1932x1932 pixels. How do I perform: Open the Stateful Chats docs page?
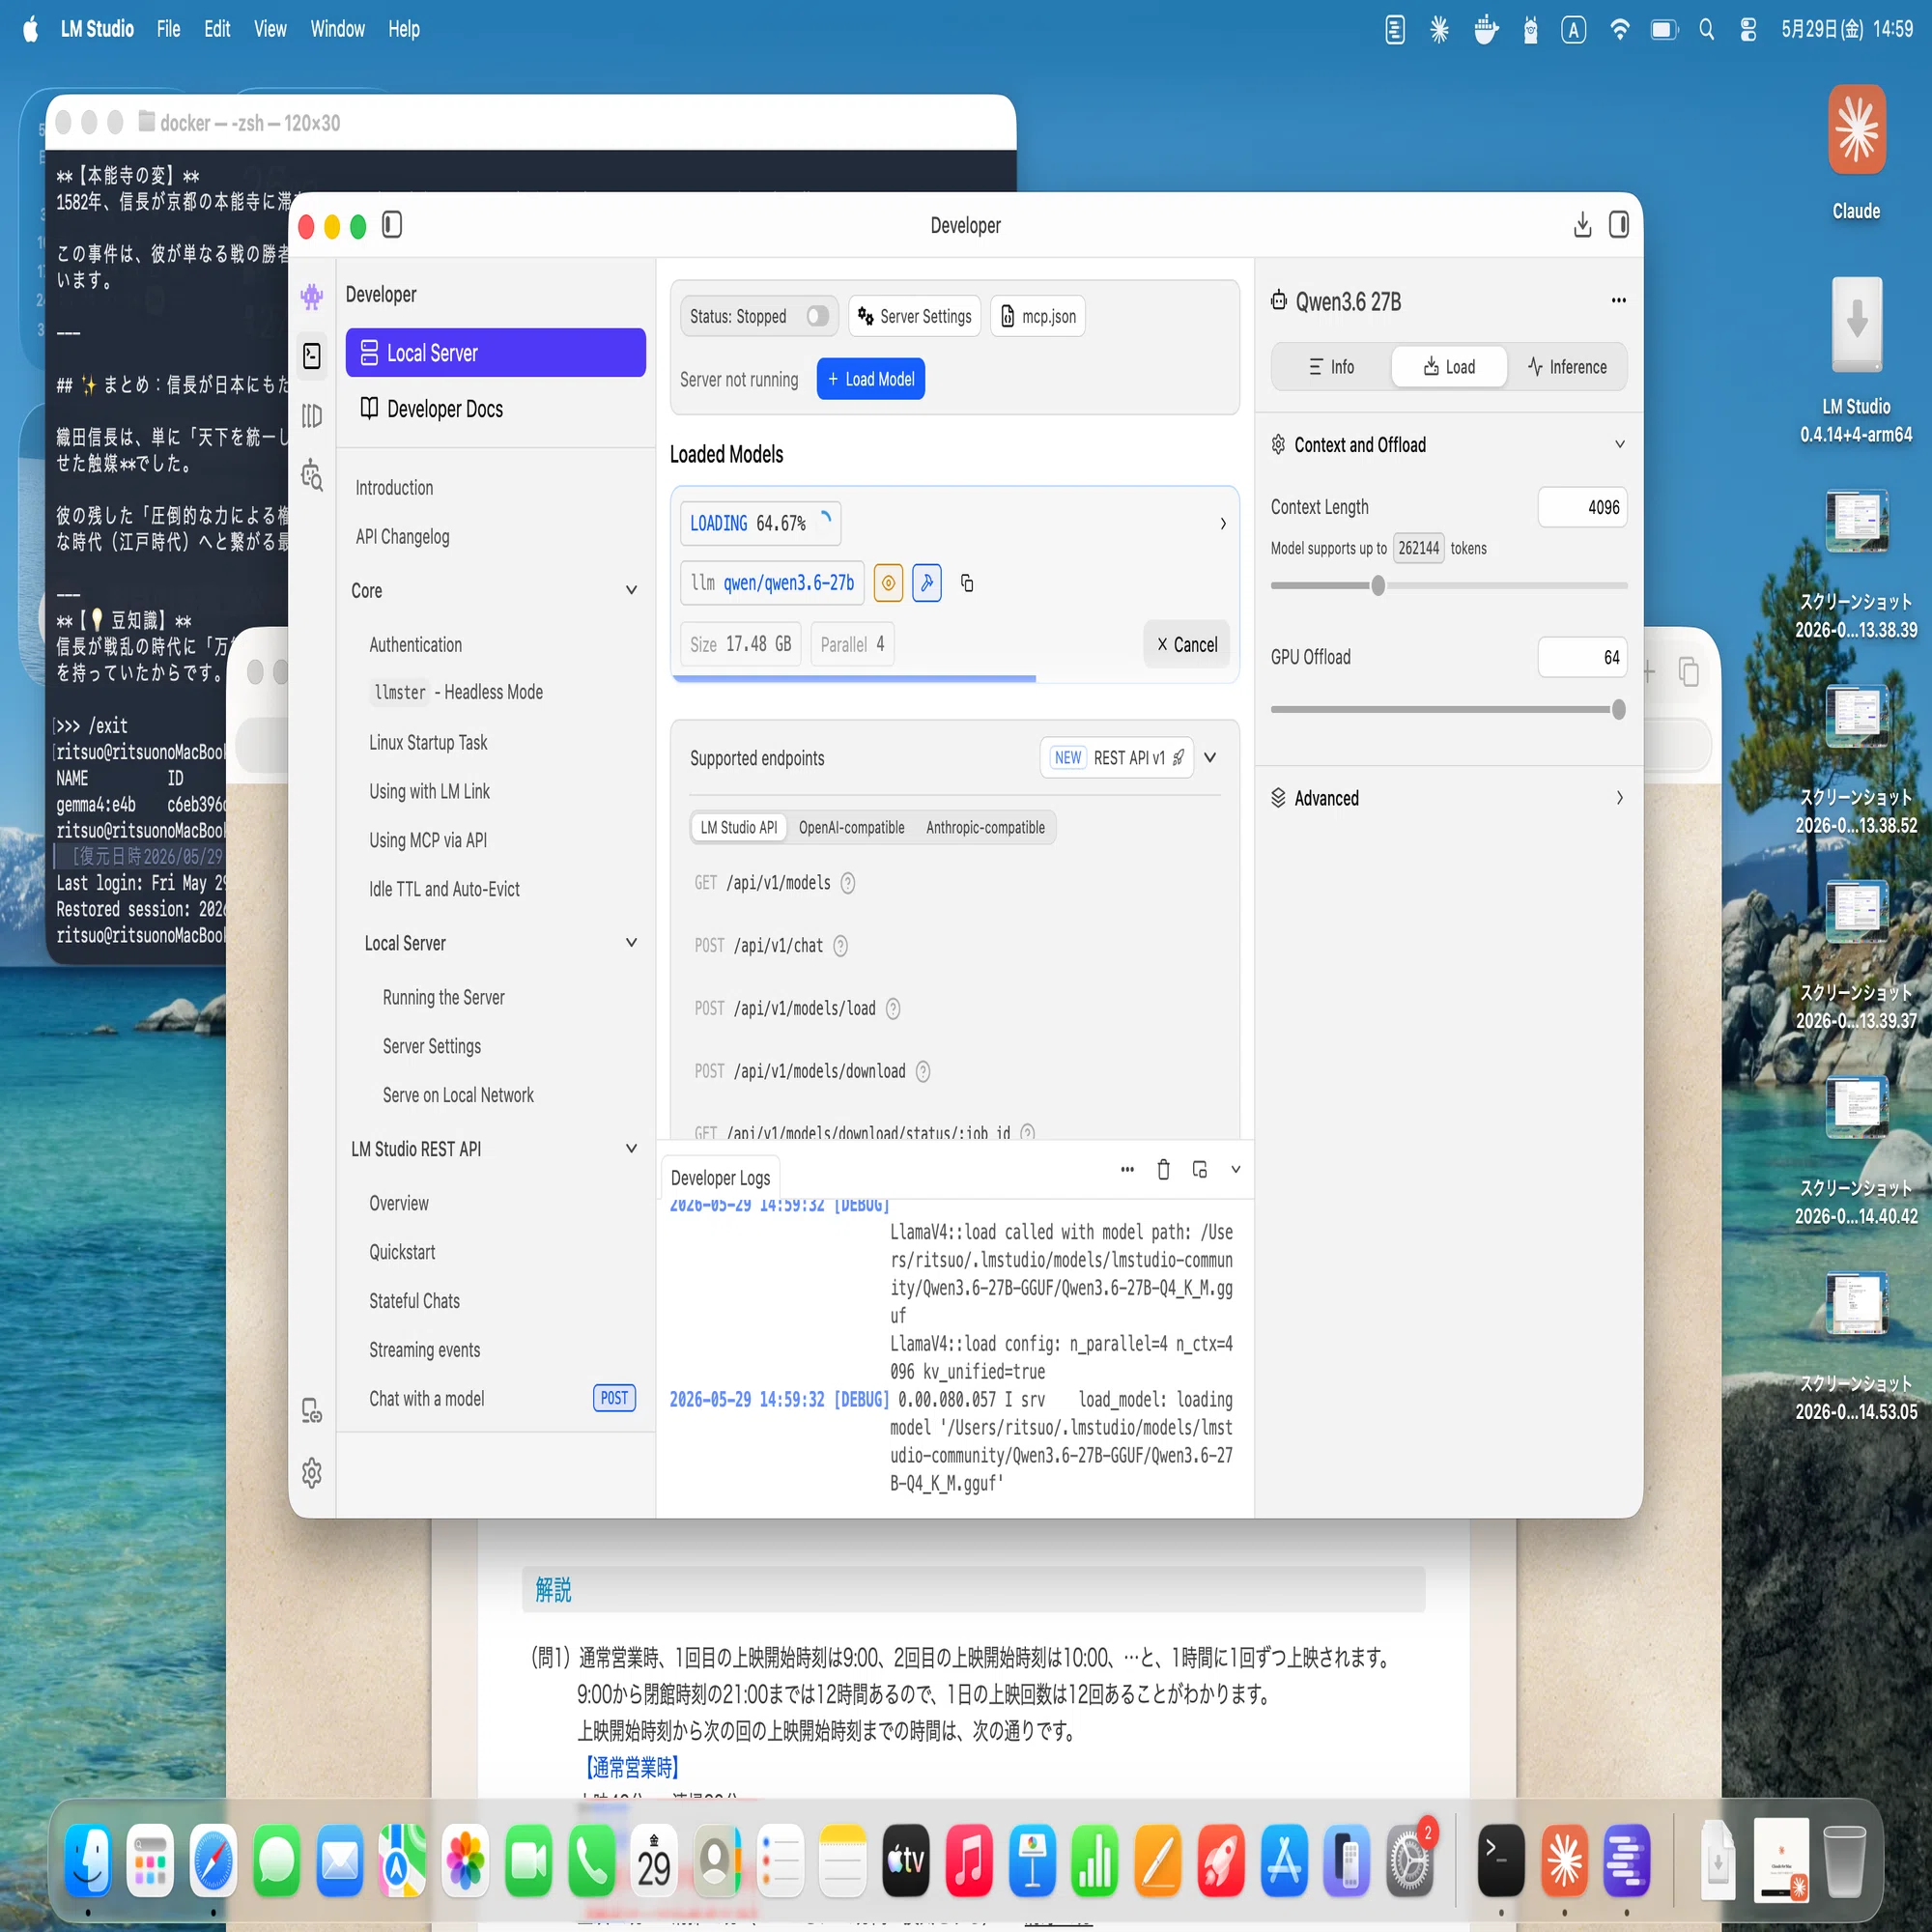tap(414, 1301)
